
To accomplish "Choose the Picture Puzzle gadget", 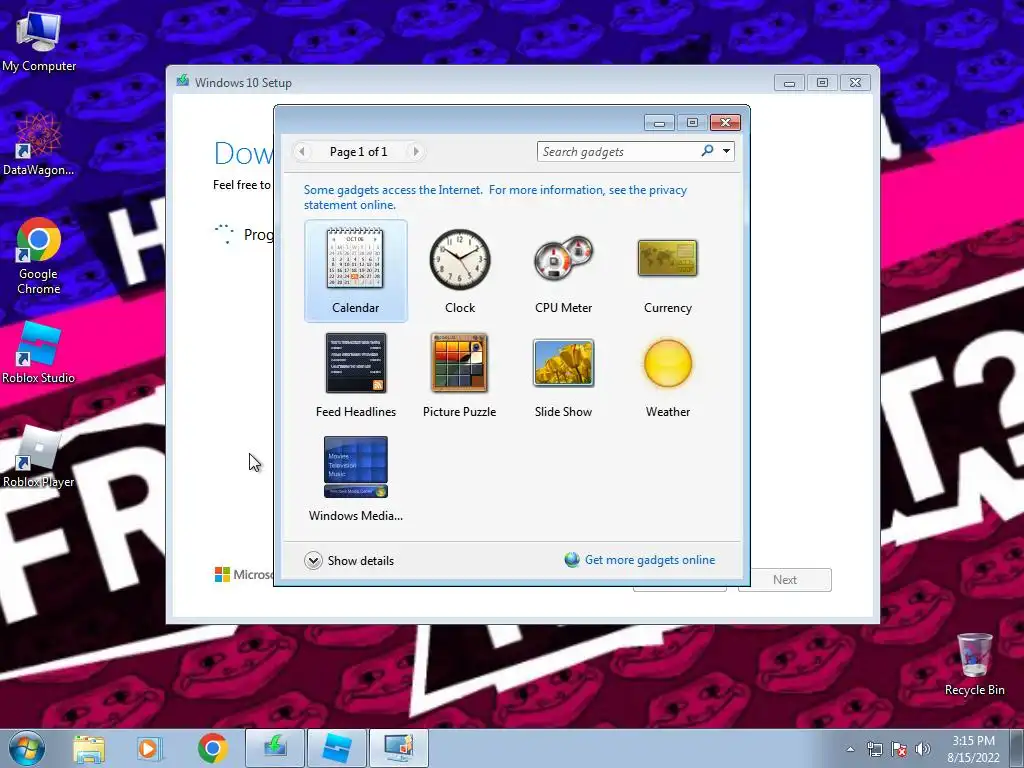I will (x=460, y=375).
